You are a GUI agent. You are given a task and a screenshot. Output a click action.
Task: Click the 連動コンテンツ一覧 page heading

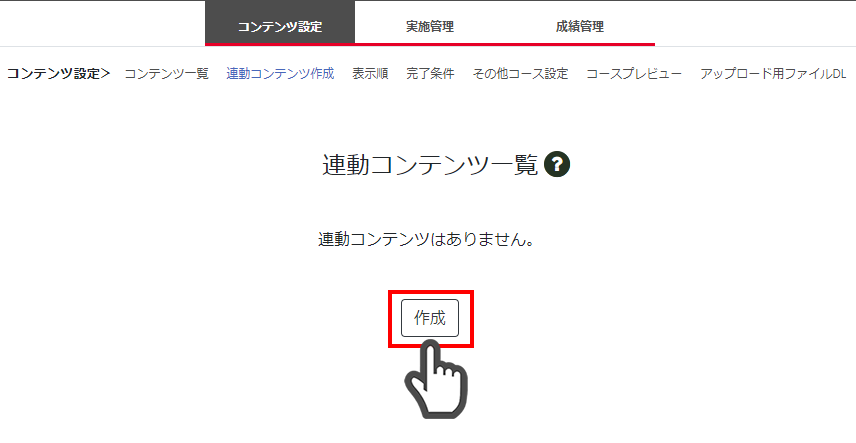[430, 165]
